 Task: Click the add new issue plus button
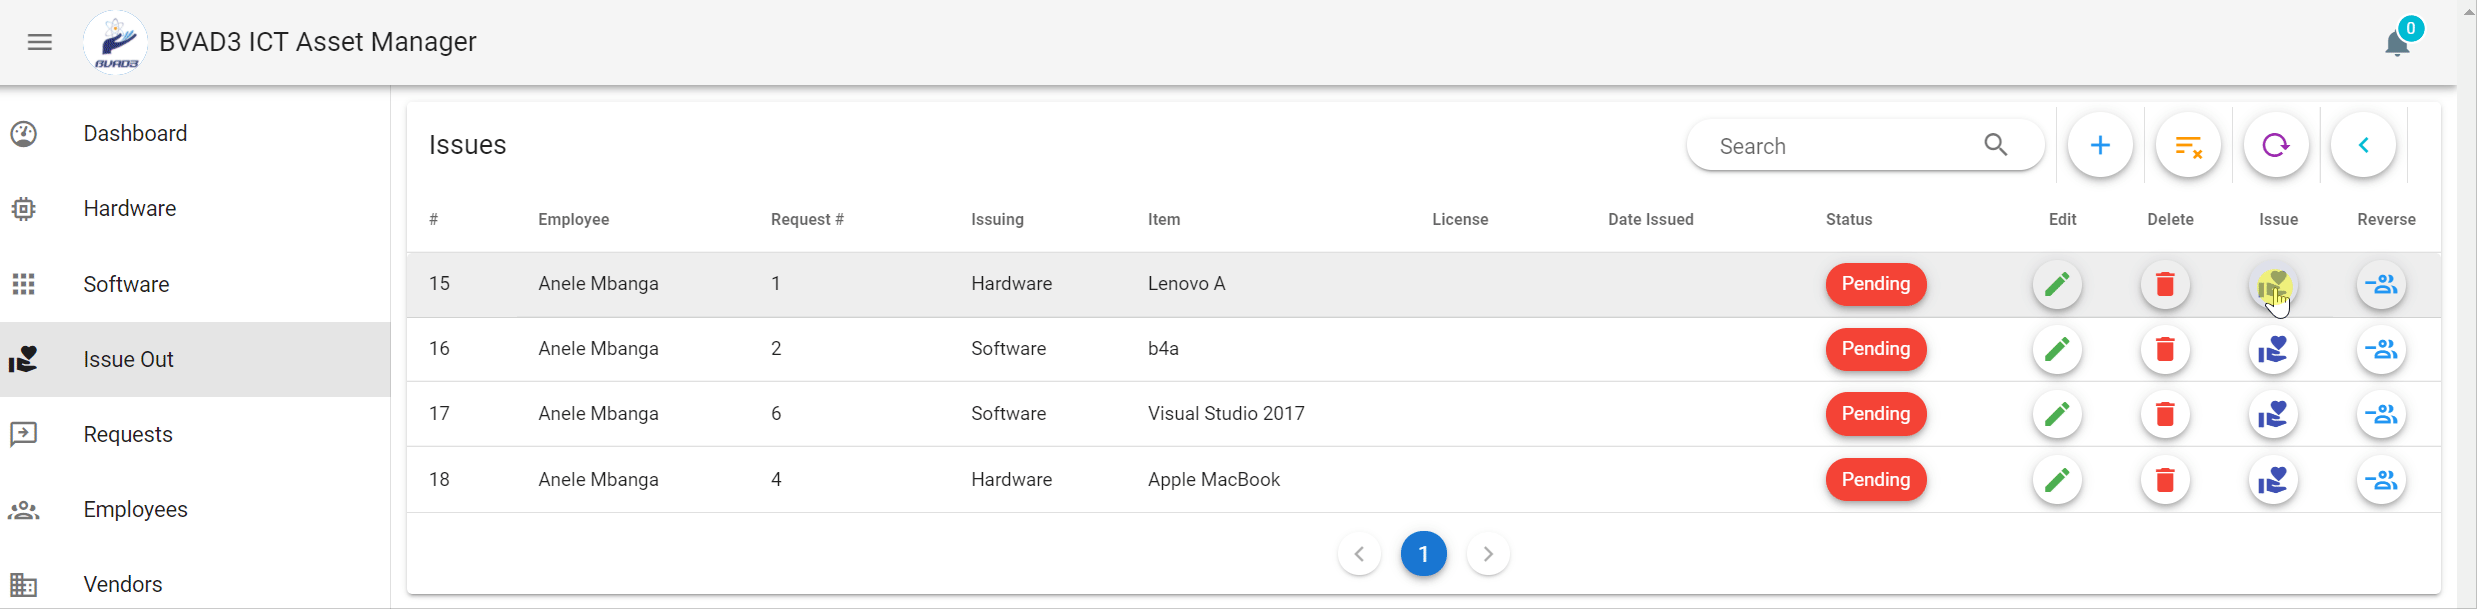click(x=2100, y=146)
